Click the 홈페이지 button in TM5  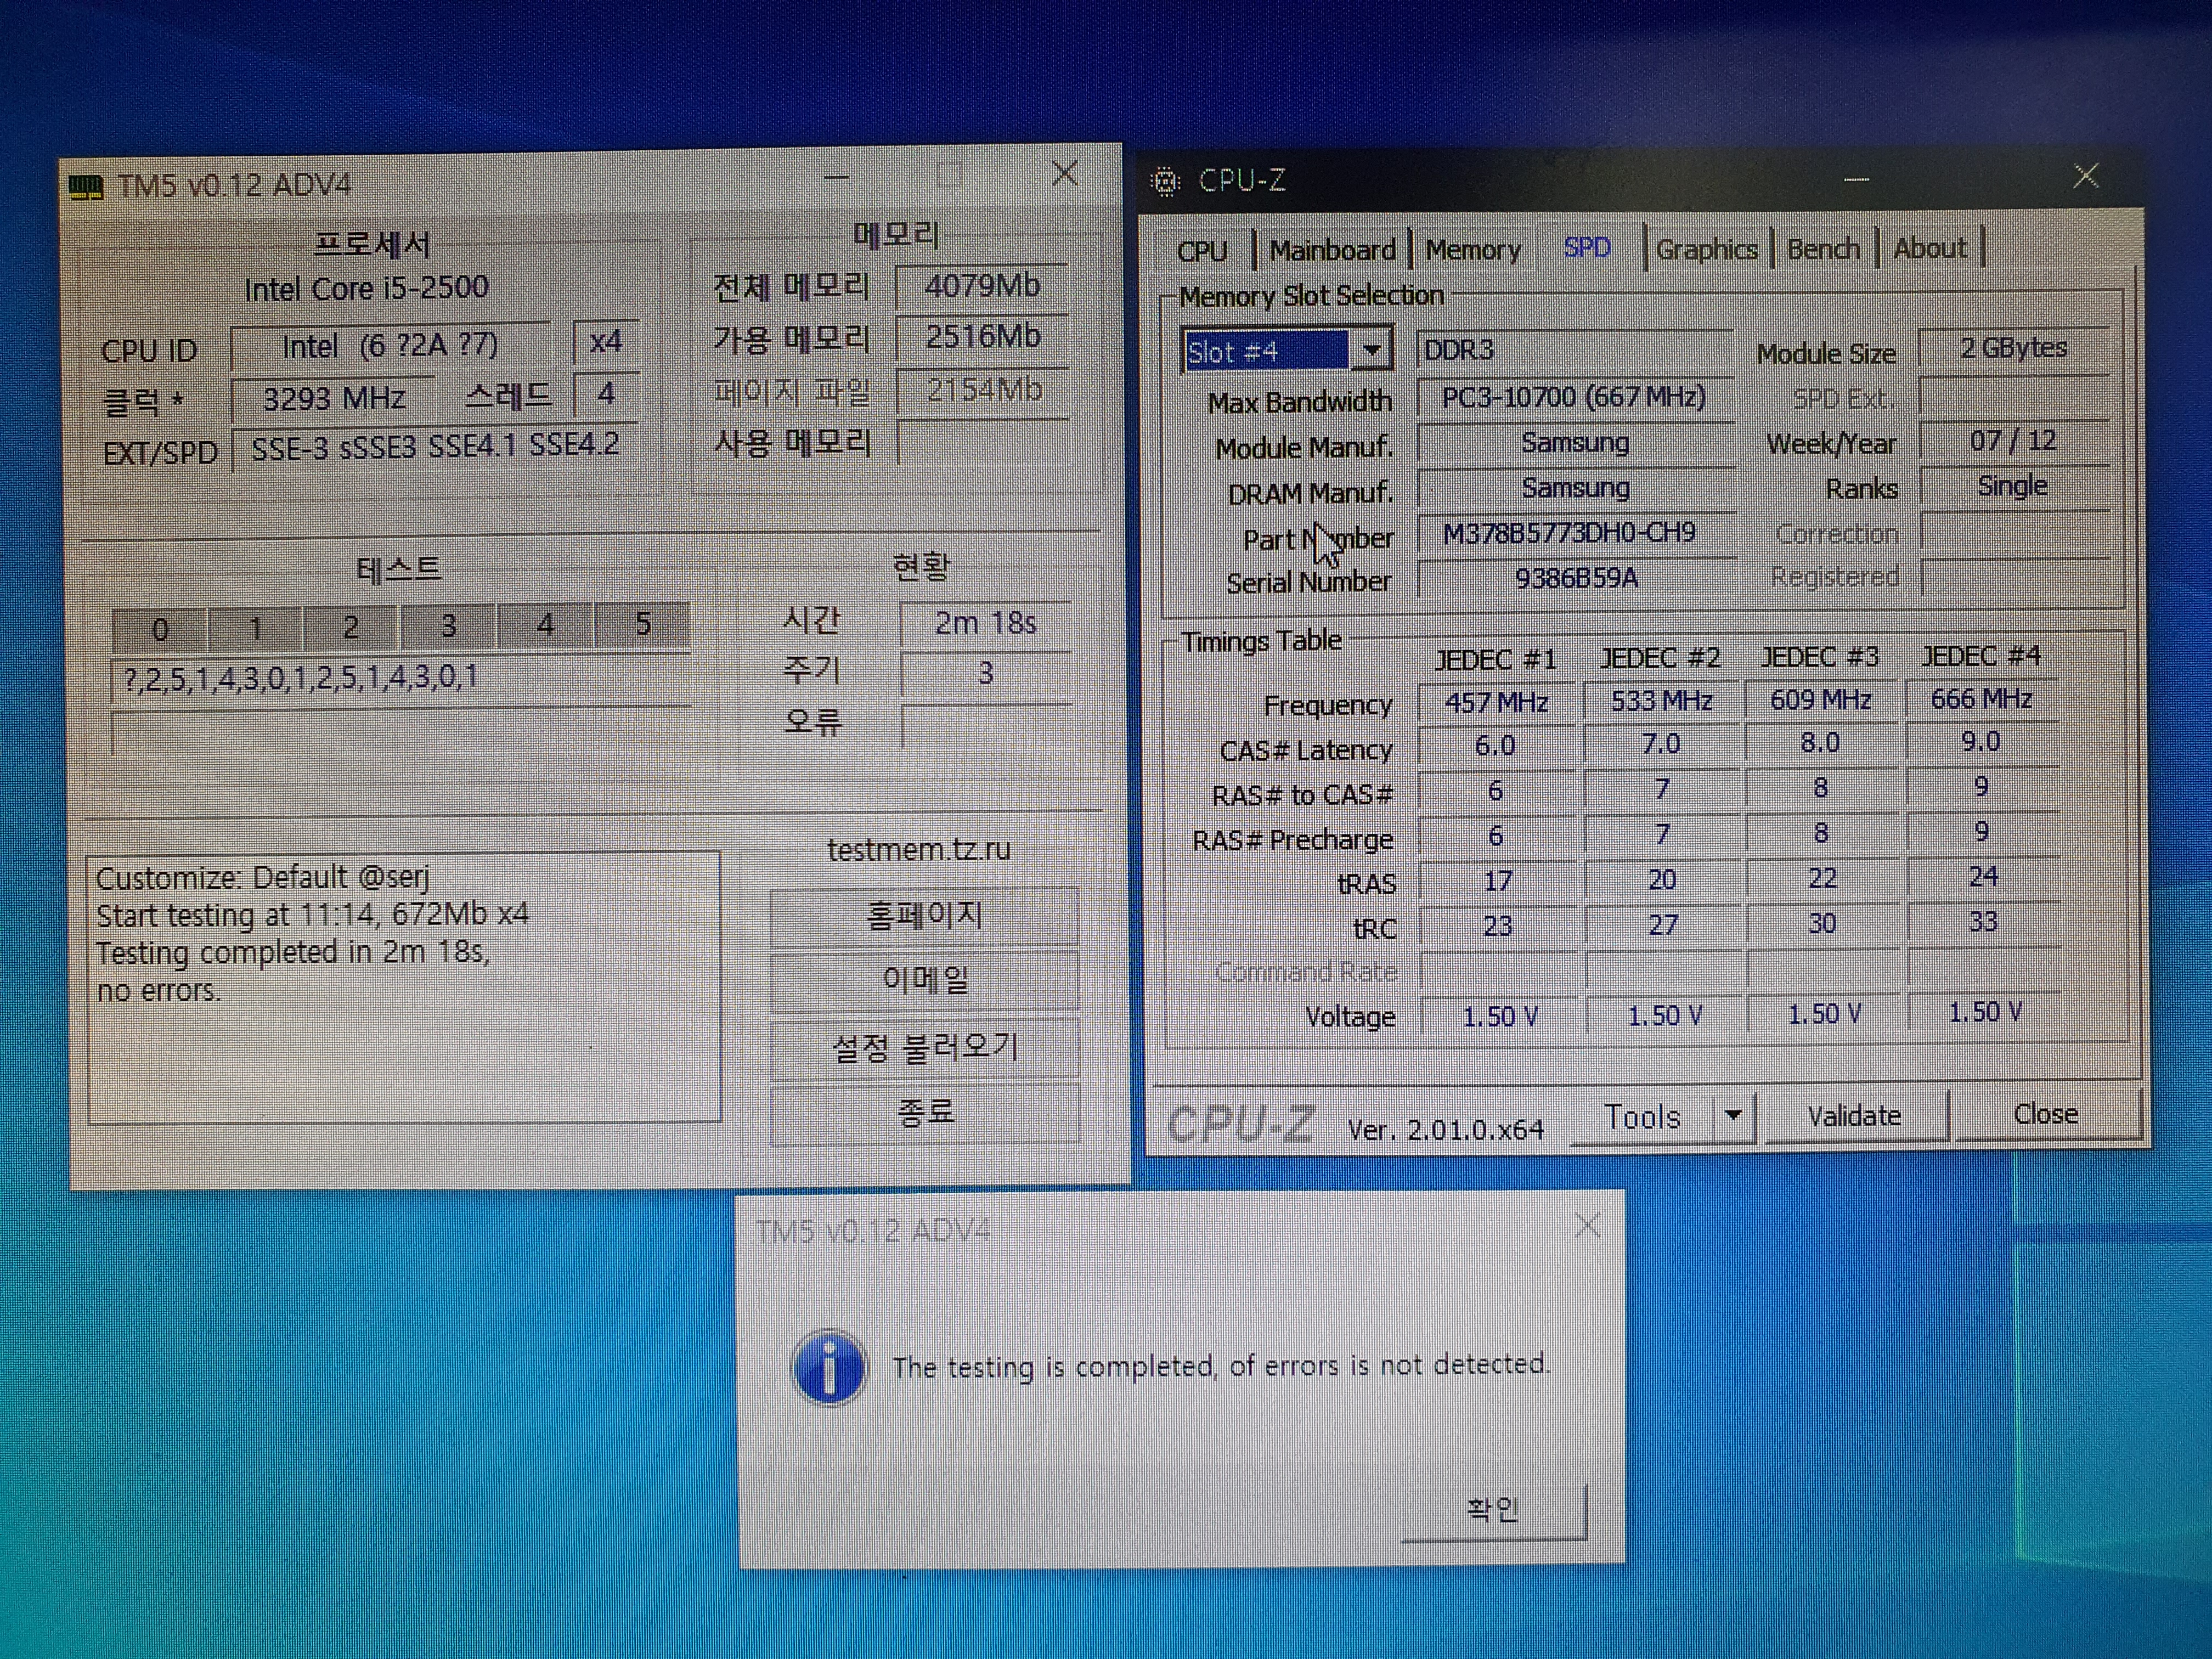click(x=924, y=915)
